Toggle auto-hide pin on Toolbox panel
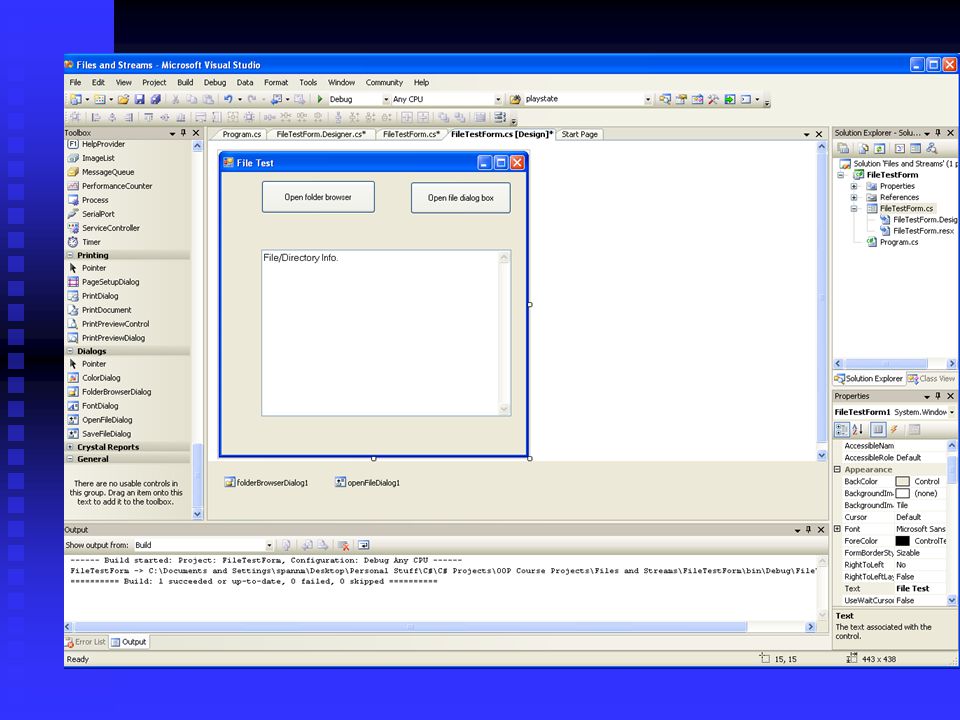This screenshot has height=720, width=960. pyautogui.click(x=184, y=133)
